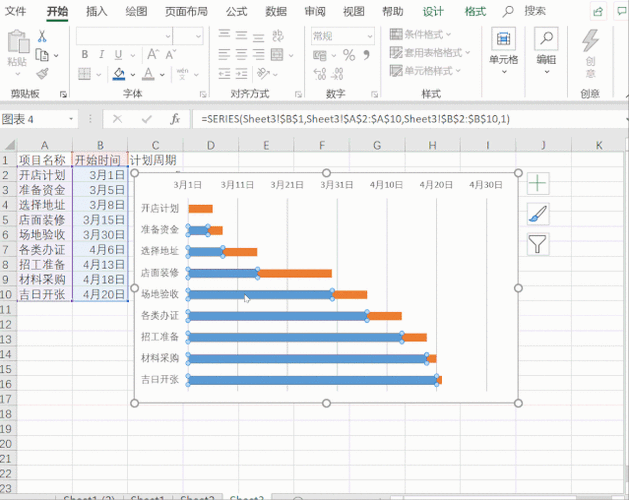Open the font name combo box
Viewport: 629px width, 500px height.
point(124,36)
